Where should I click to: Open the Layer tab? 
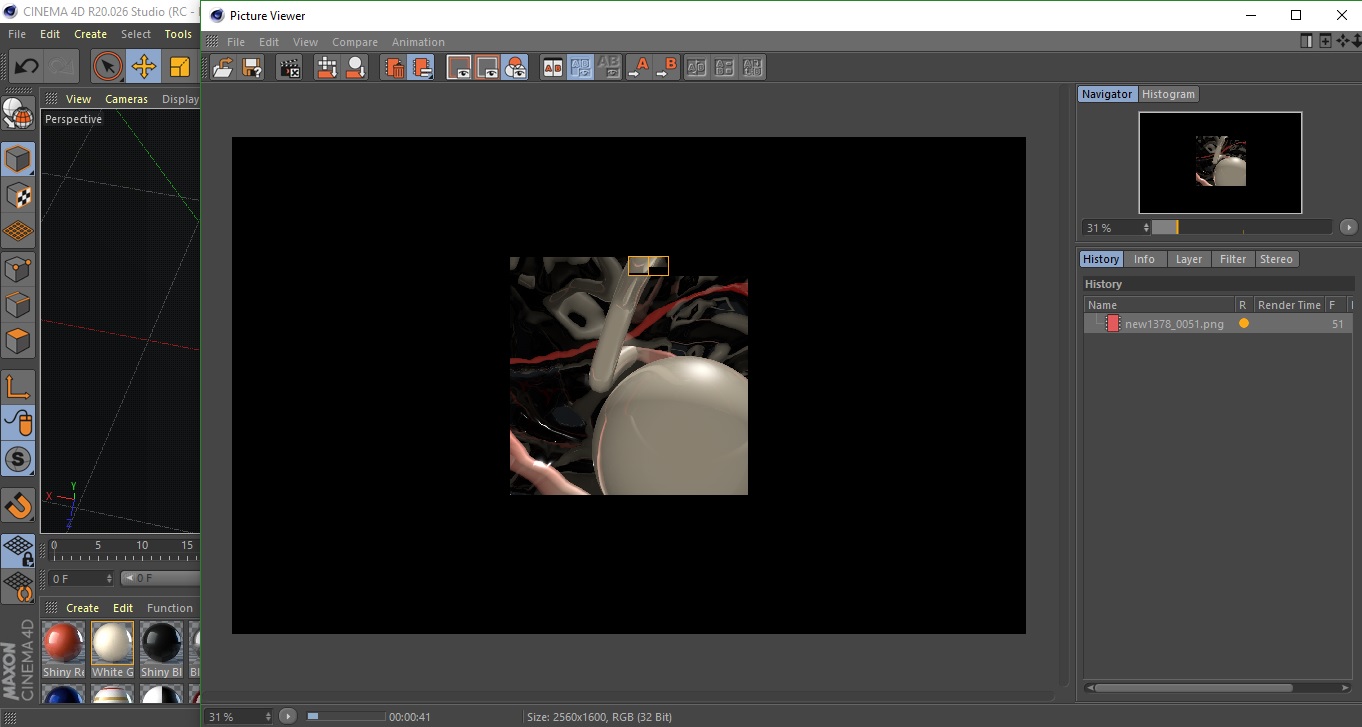tap(1188, 259)
